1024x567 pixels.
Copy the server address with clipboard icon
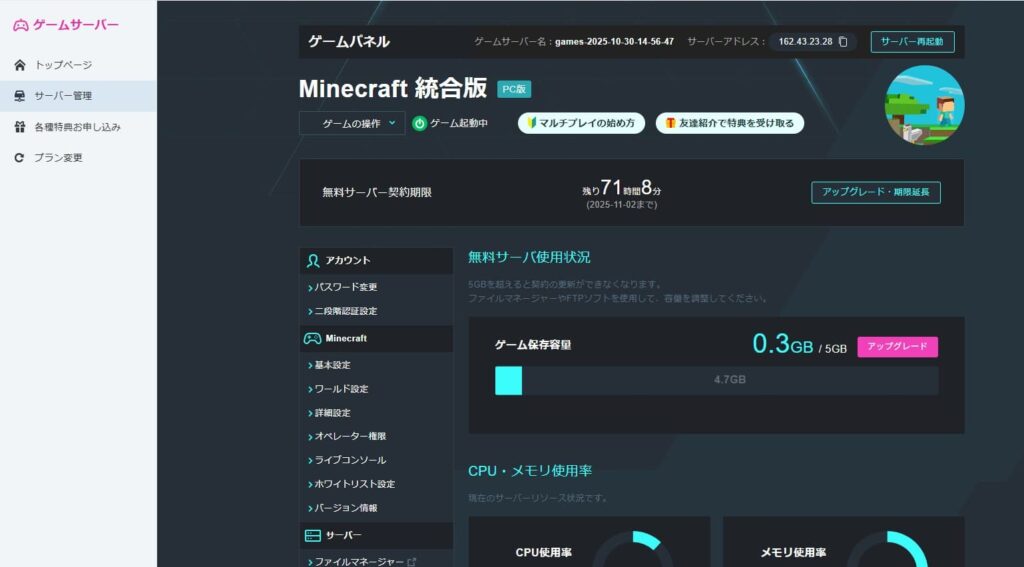pos(843,42)
